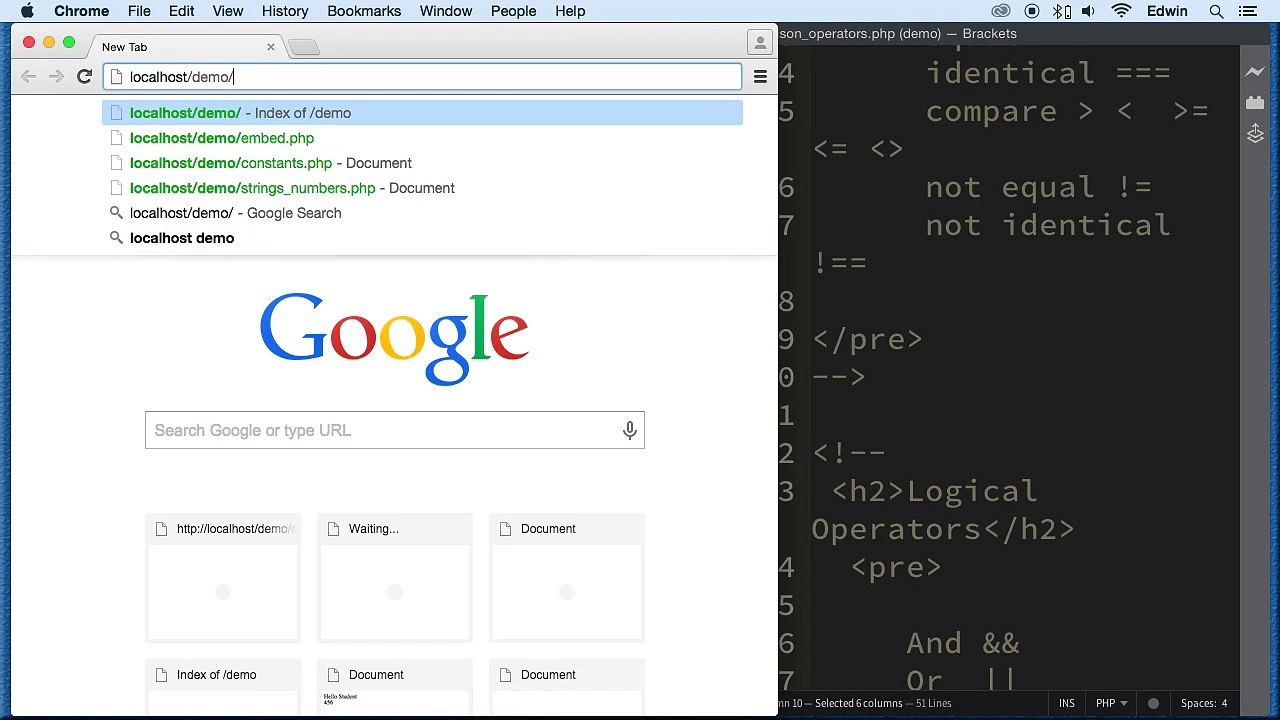Viewport: 1280px width, 720px height.
Task: Click the '</pre>' code line in Brackets
Action: (x=867, y=339)
